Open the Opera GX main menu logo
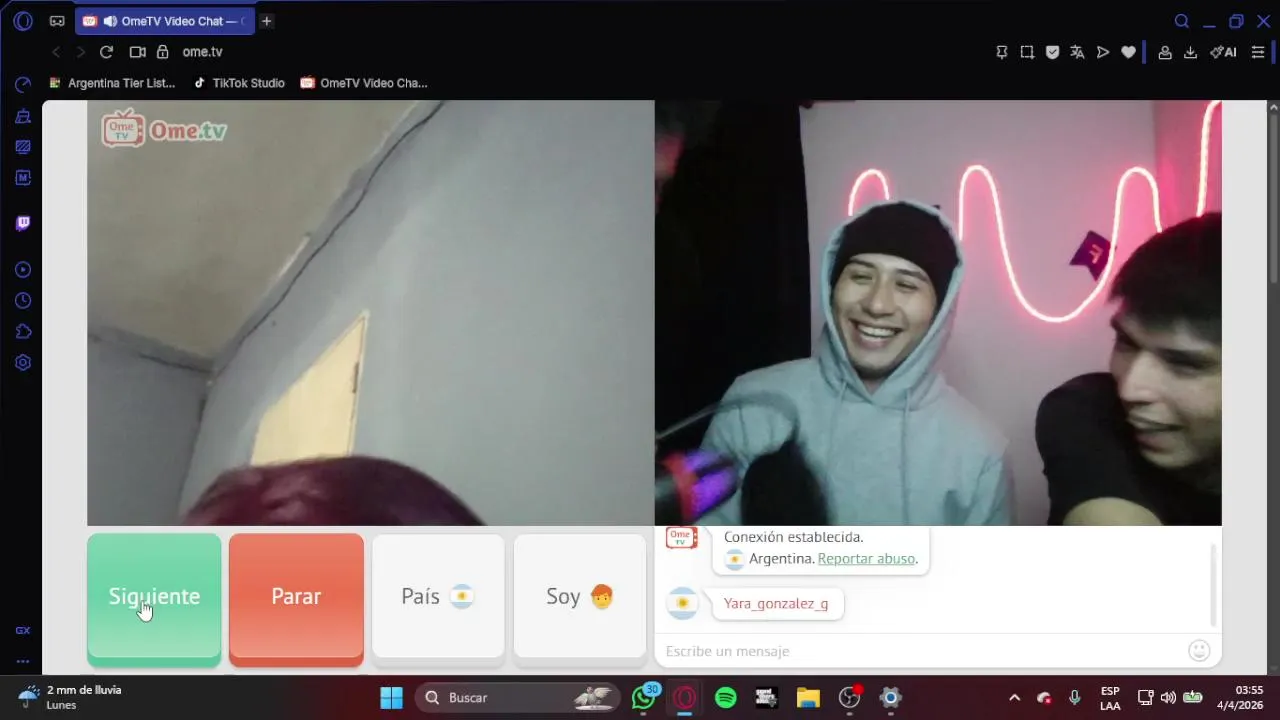1280x720 pixels. click(23, 21)
